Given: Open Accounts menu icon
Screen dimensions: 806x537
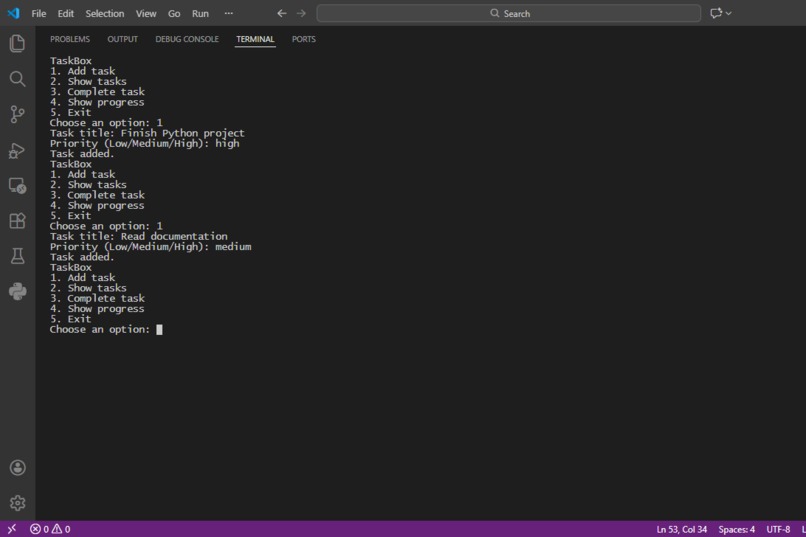Looking at the screenshot, I should 17,468.
